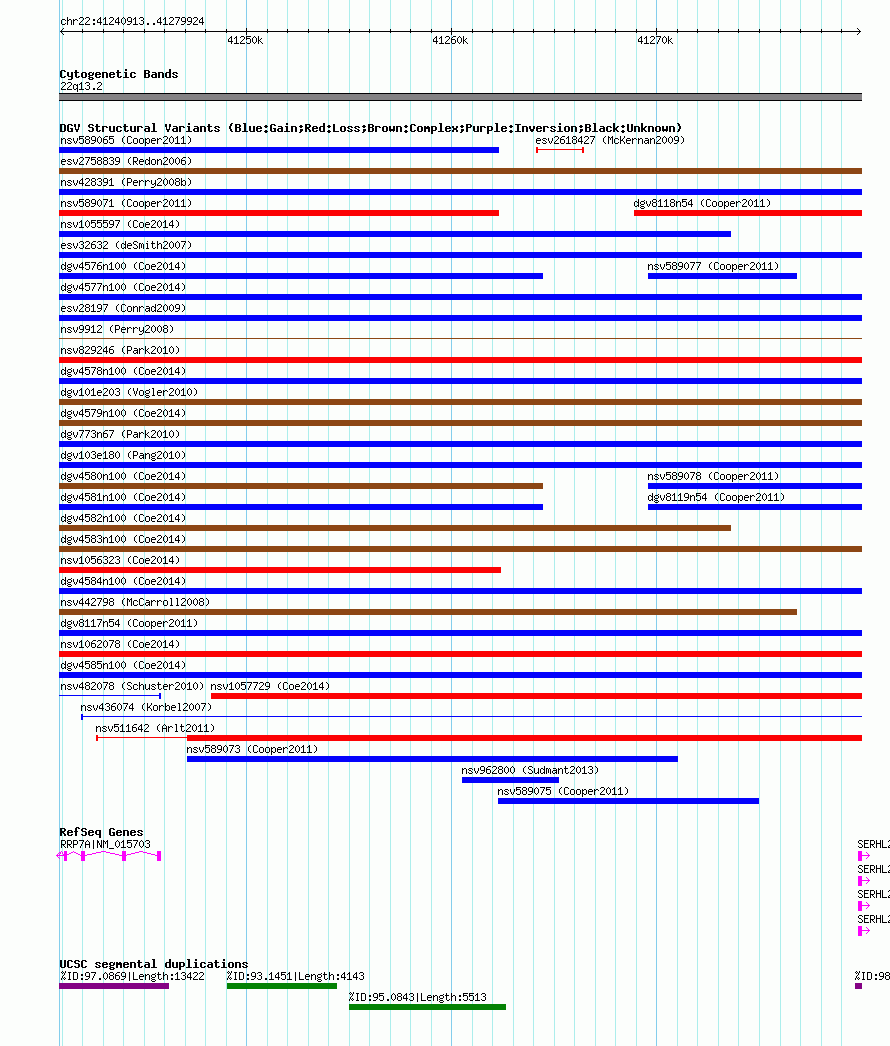The width and height of the screenshot is (890, 1046).
Task: Select dgv4584n100 (Coe2014) label
Action: tap(123, 582)
